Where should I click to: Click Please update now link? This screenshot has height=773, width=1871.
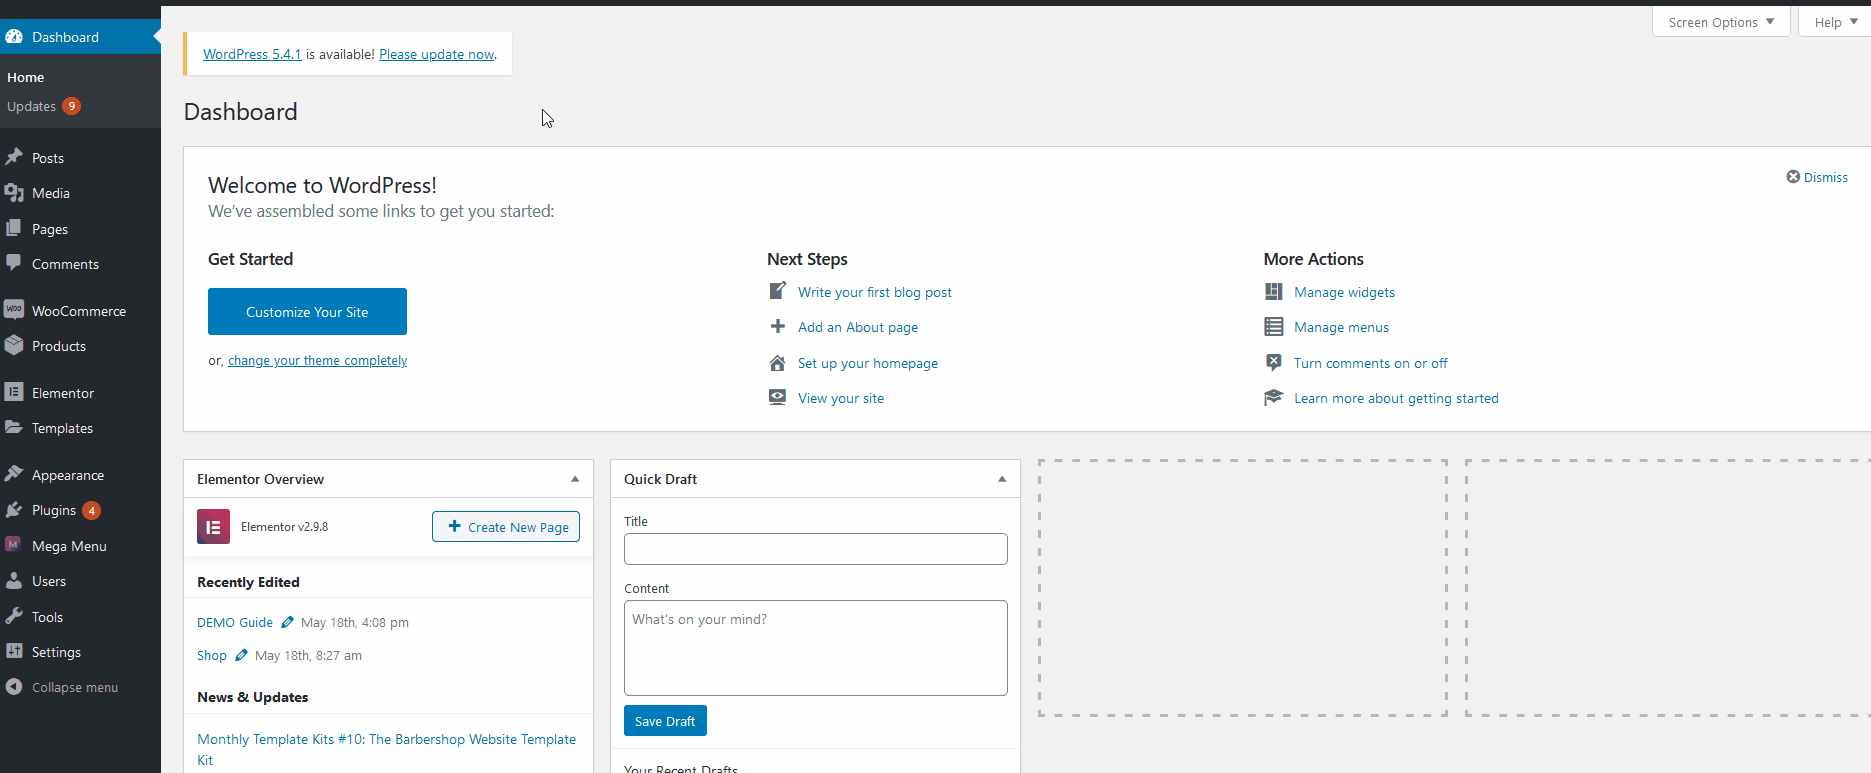pyautogui.click(x=437, y=54)
